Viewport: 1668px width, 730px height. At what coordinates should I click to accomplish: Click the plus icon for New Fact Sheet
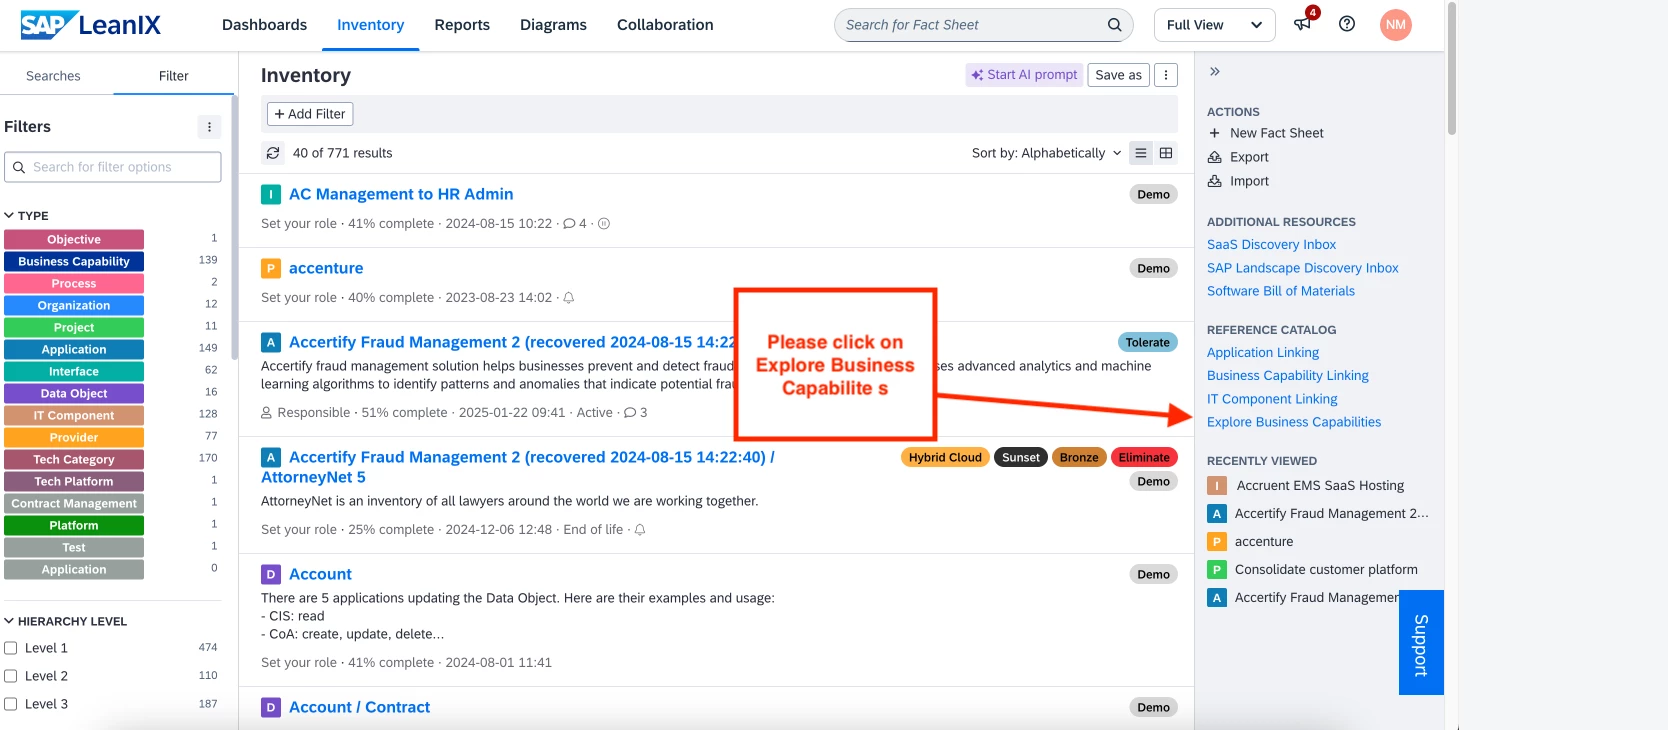tap(1215, 133)
